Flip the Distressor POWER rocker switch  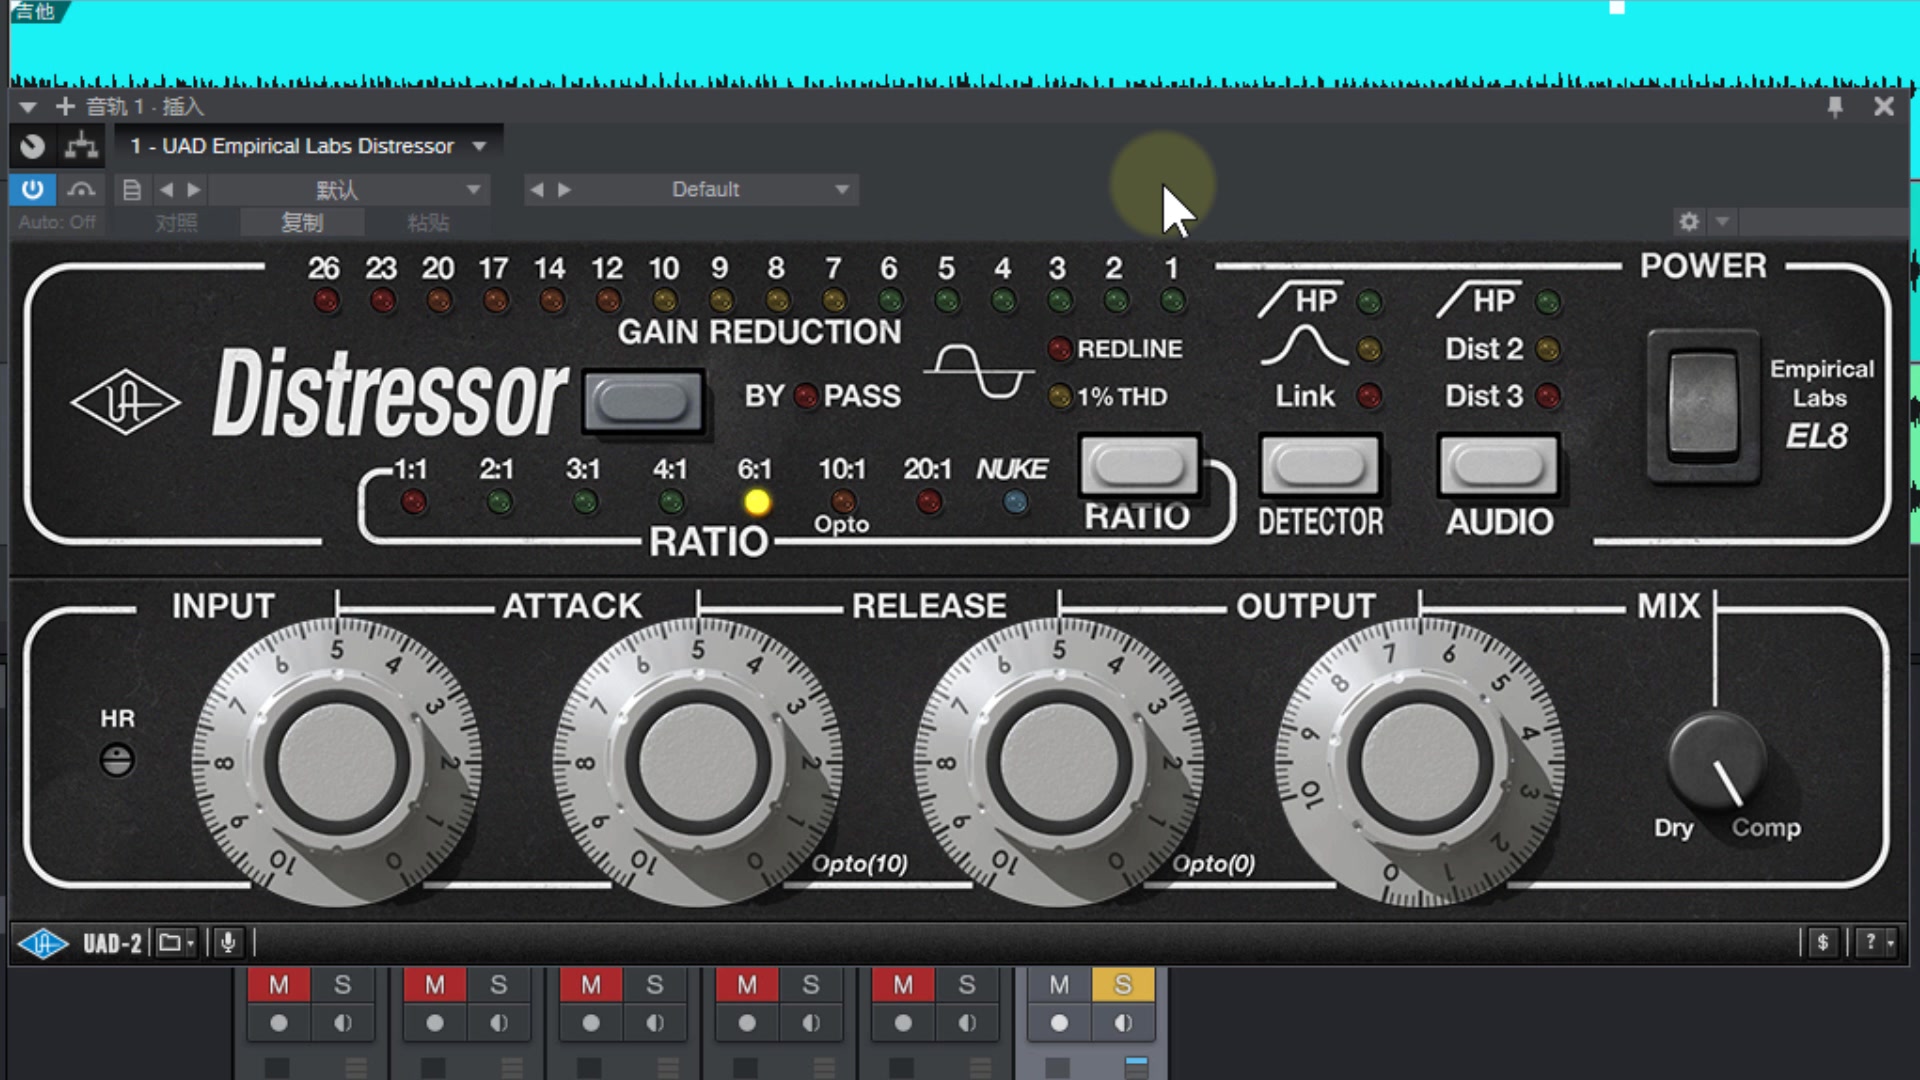coord(1703,405)
